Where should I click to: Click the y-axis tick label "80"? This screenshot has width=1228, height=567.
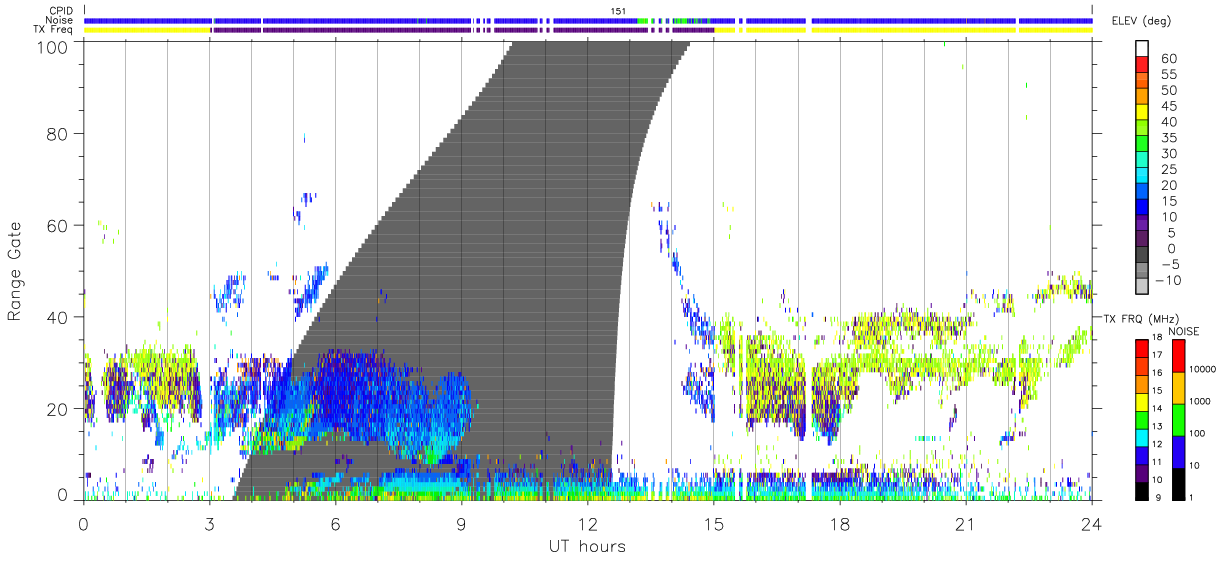click(x=59, y=133)
